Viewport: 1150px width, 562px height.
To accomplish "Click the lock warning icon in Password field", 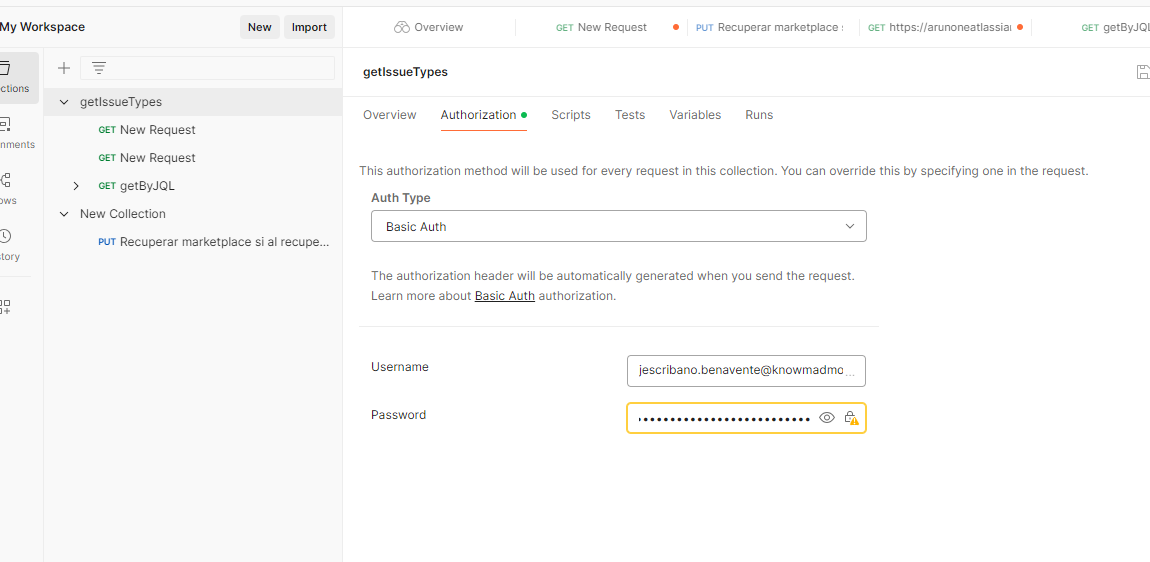I will click(x=851, y=418).
